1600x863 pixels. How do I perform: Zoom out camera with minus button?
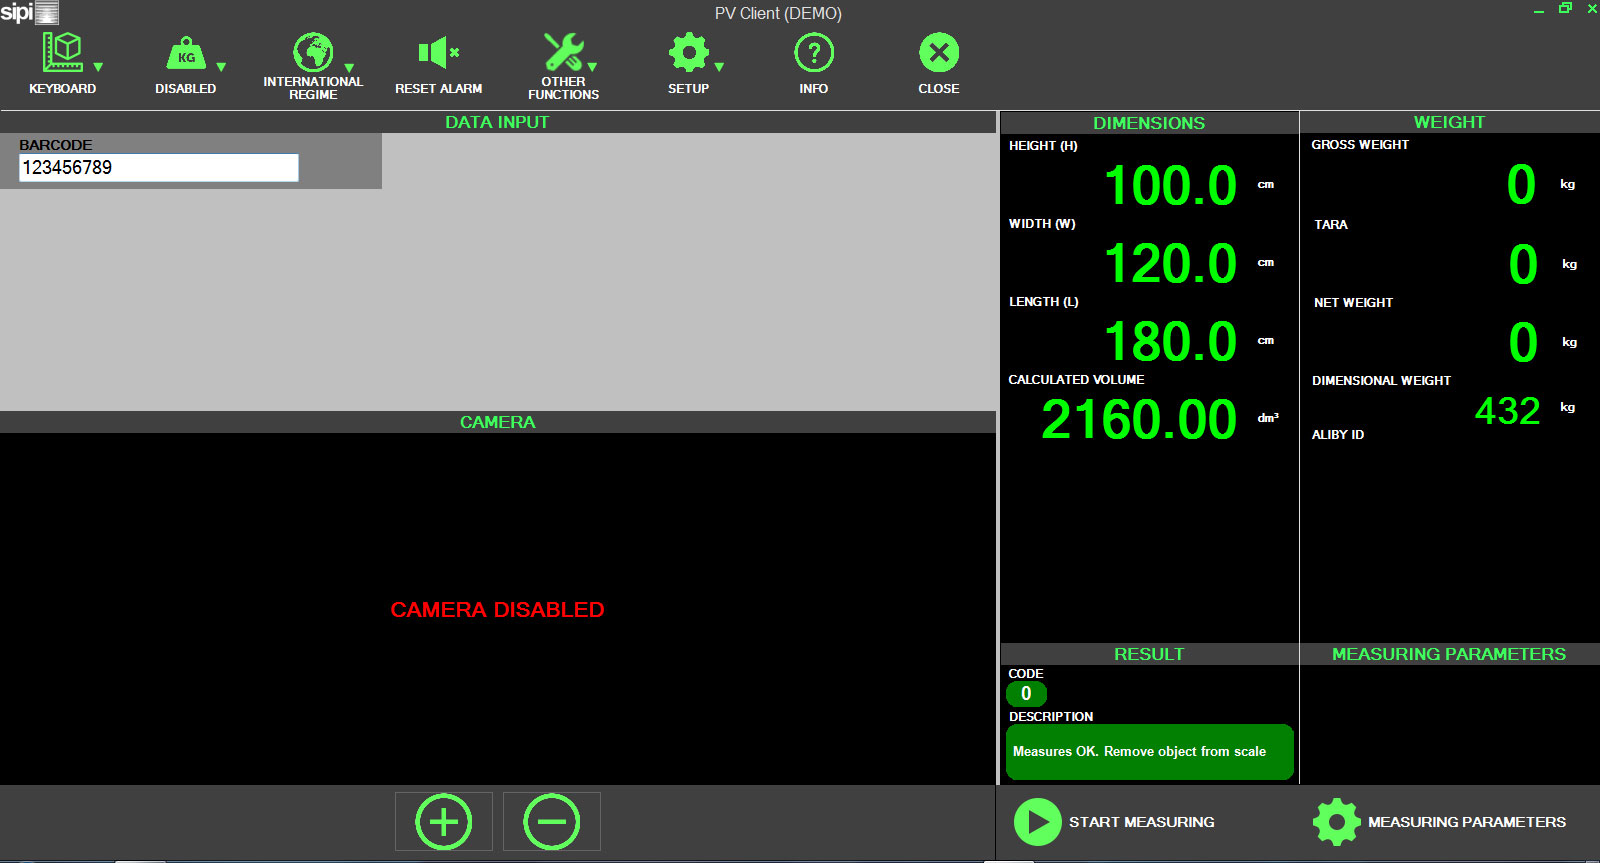[551, 822]
